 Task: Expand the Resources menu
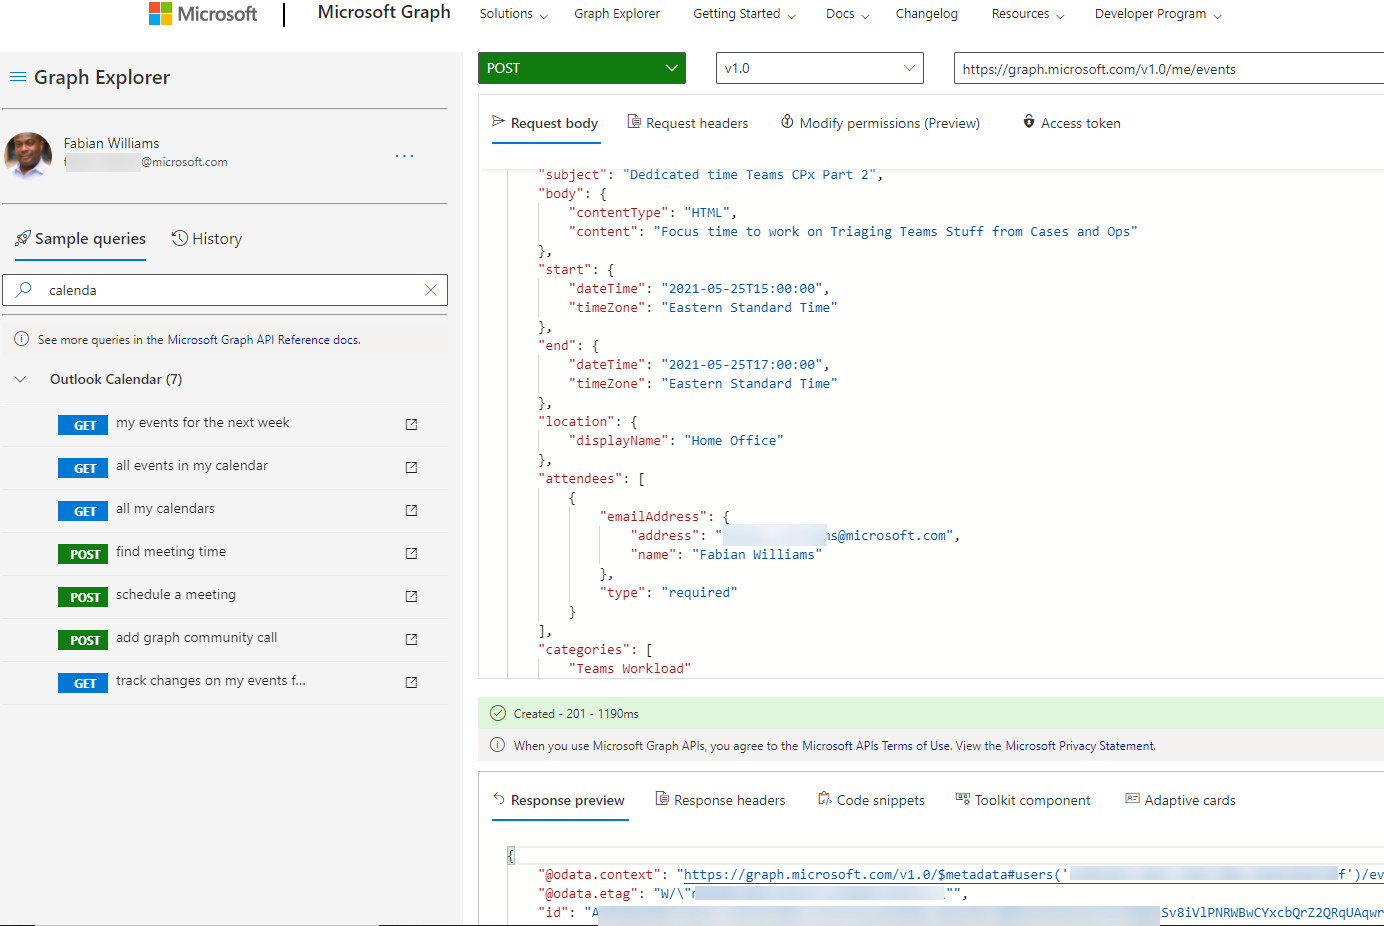coord(1028,14)
